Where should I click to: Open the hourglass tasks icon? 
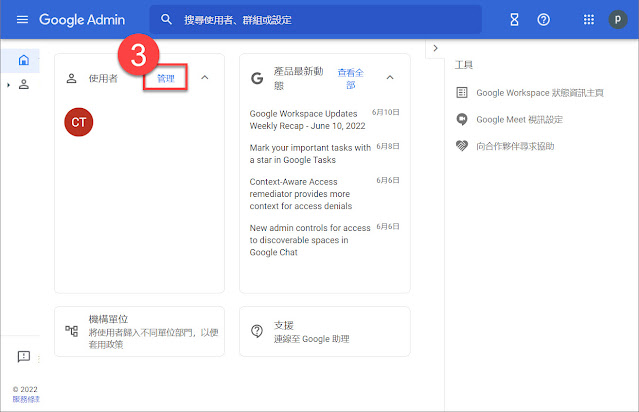coord(514,19)
